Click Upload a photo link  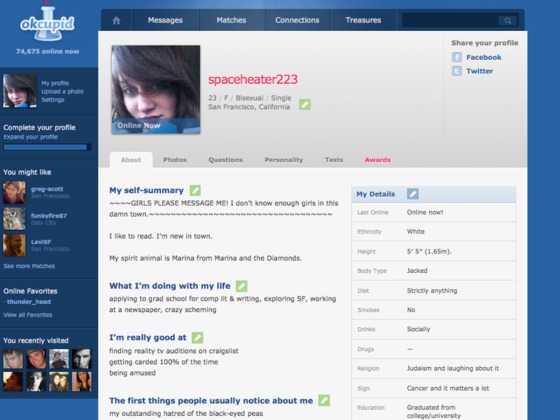(62, 91)
